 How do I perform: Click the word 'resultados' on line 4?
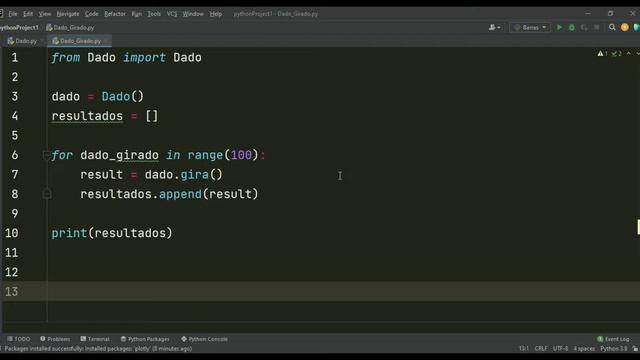click(x=87, y=116)
